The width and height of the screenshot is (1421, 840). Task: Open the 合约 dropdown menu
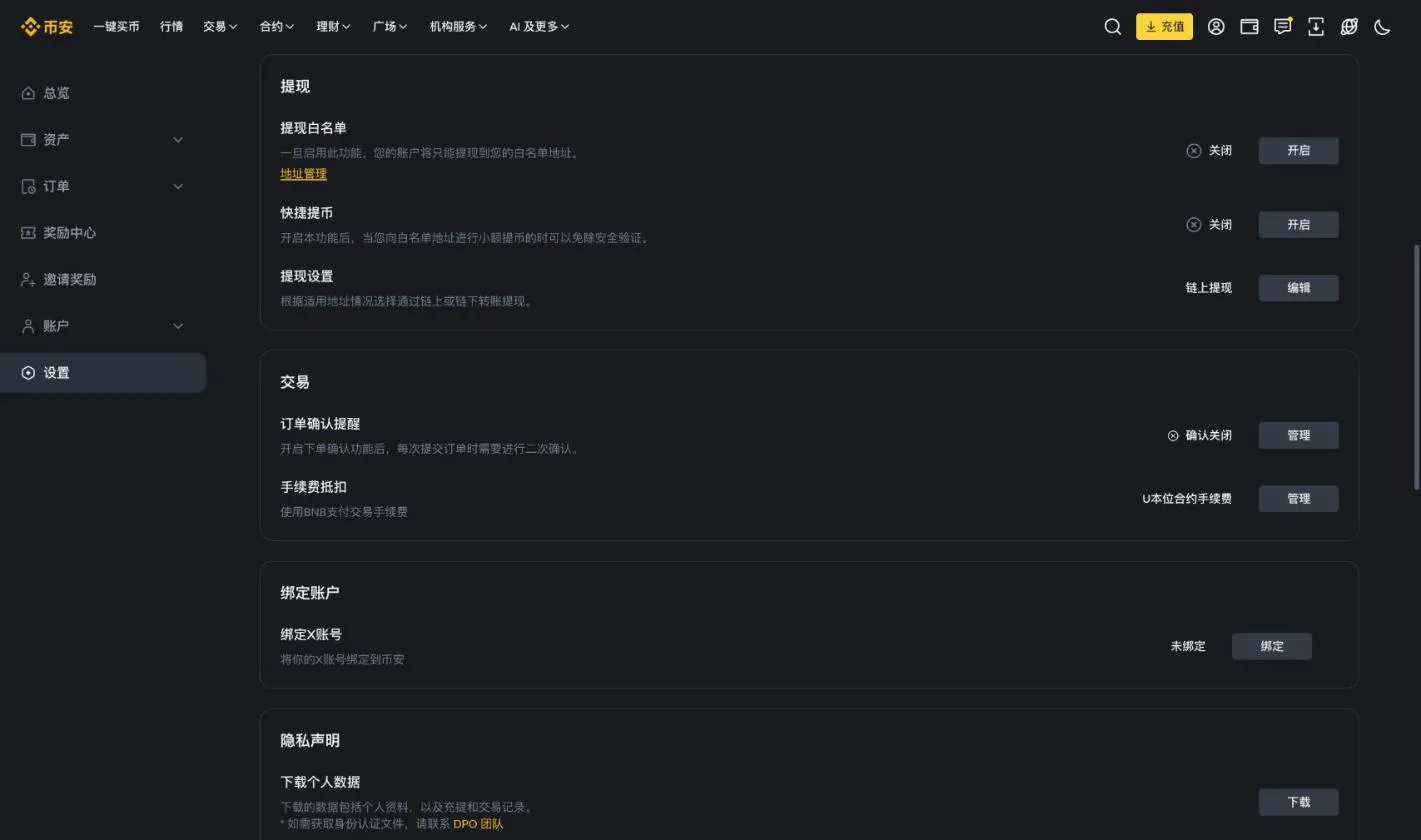tap(277, 27)
